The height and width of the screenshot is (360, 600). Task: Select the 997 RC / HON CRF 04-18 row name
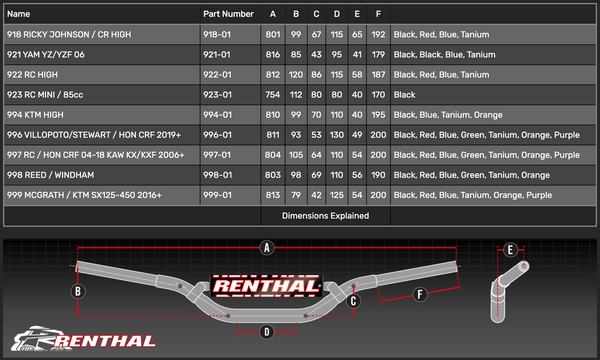tap(96, 155)
